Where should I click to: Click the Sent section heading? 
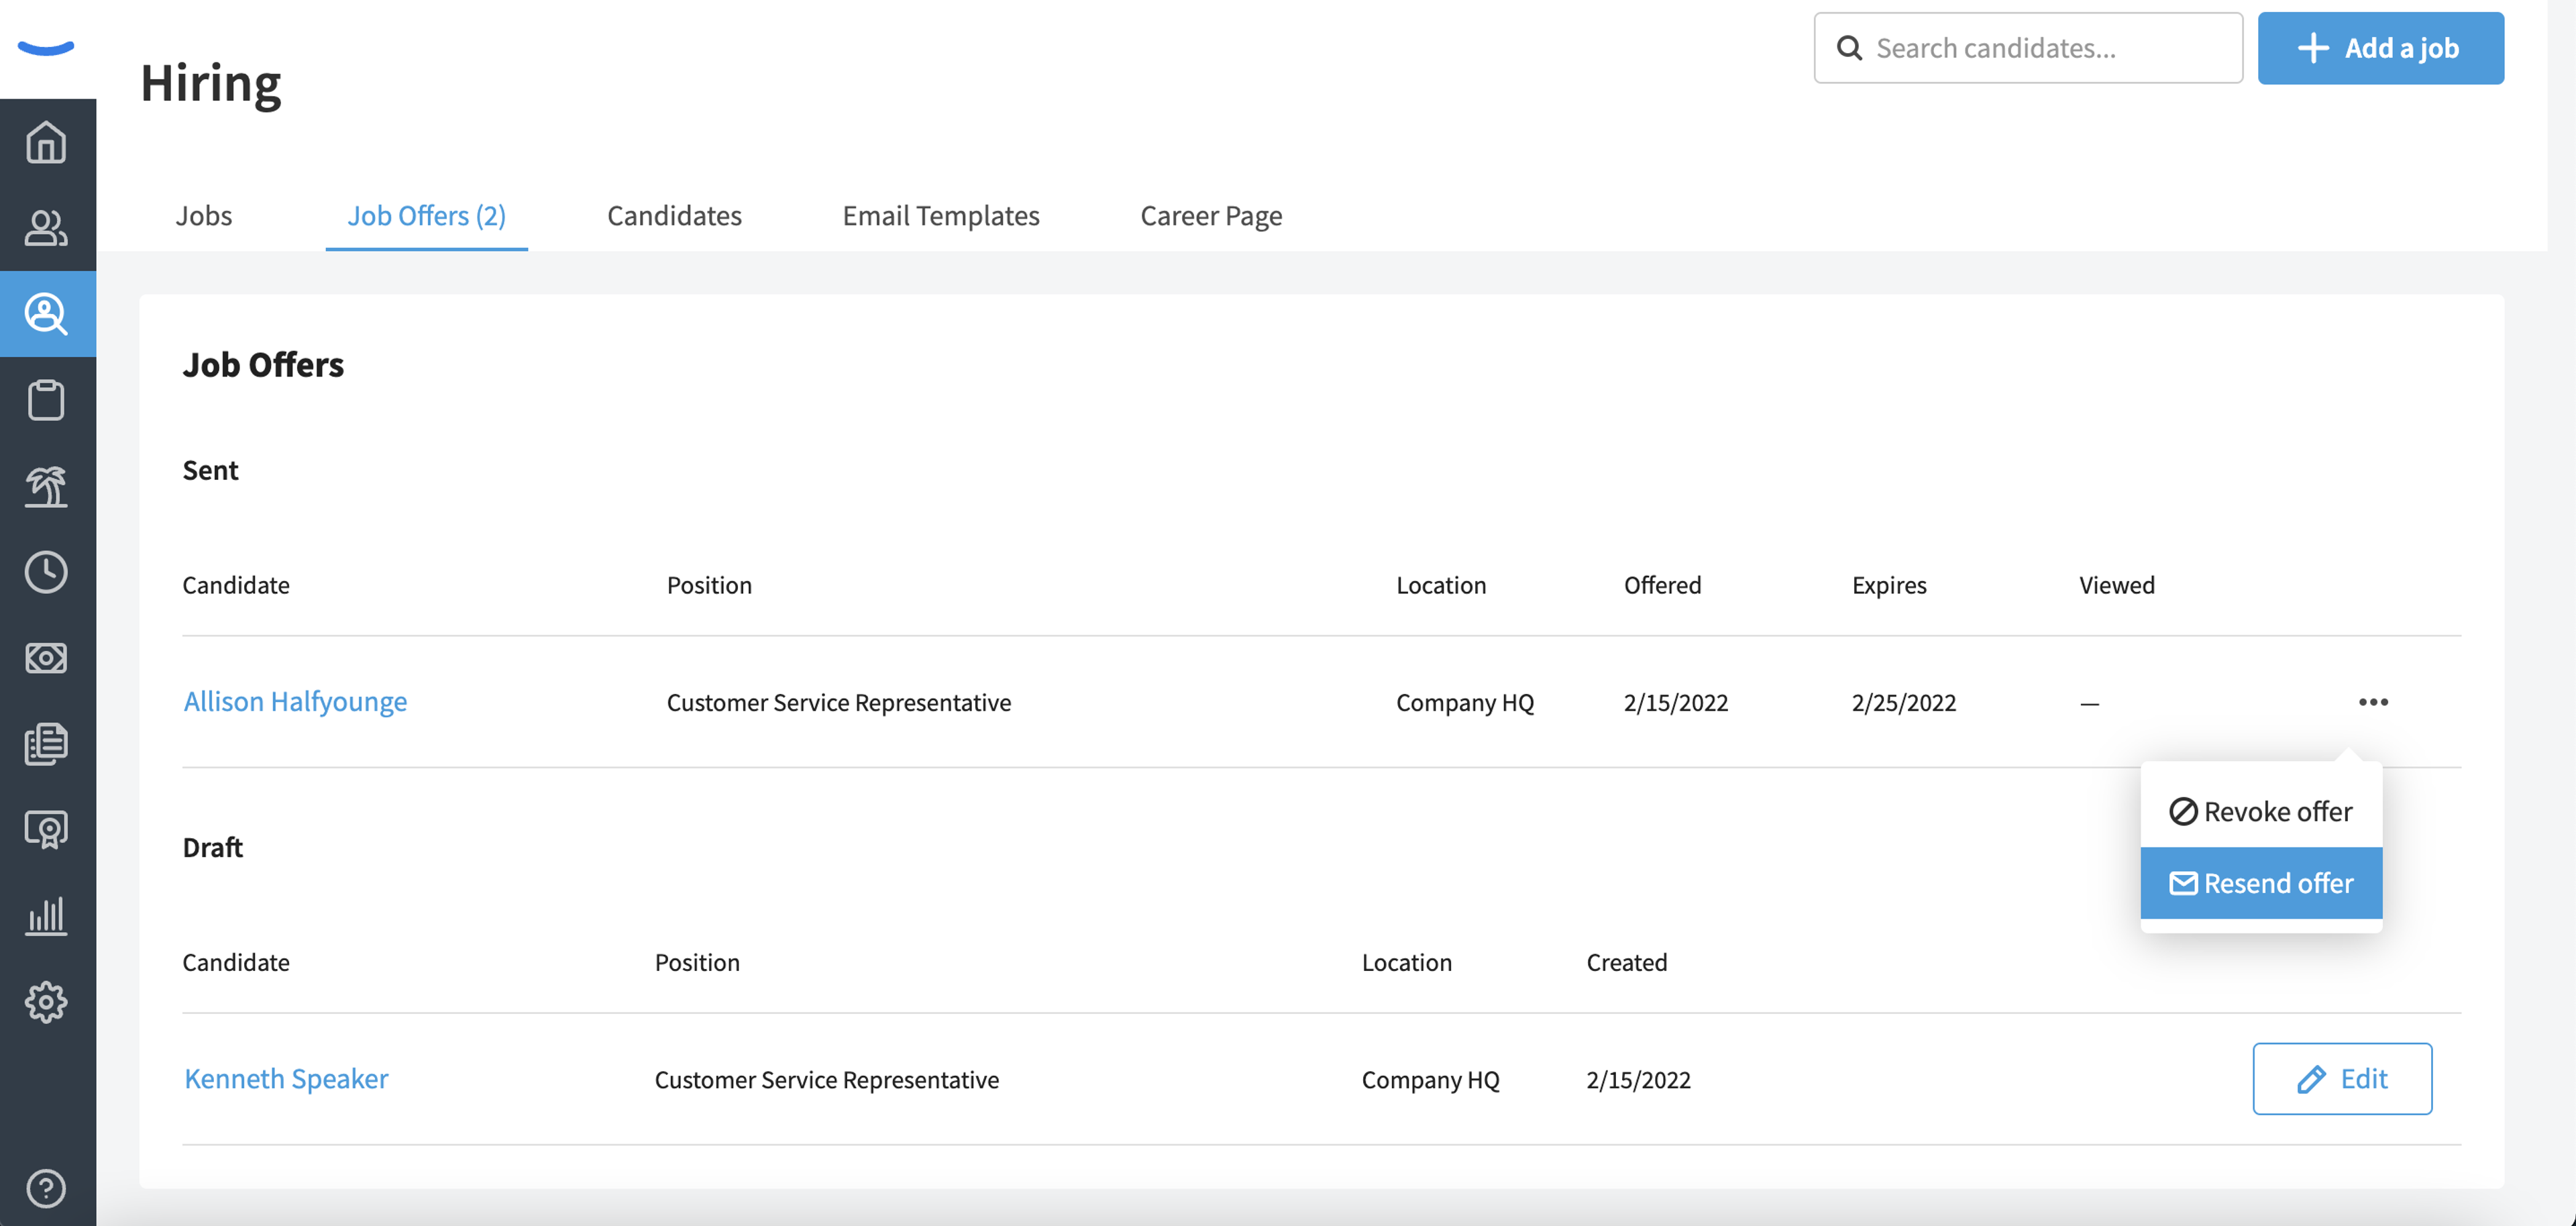coord(210,470)
